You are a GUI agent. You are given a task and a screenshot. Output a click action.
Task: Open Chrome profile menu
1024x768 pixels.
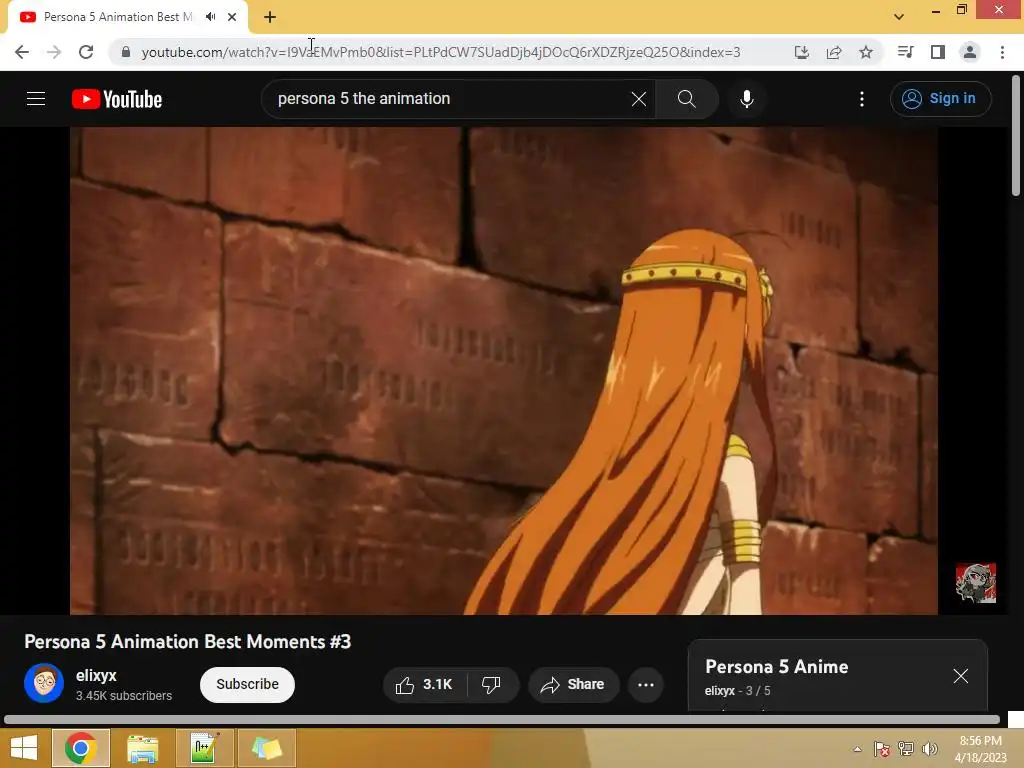click(970, 52)
